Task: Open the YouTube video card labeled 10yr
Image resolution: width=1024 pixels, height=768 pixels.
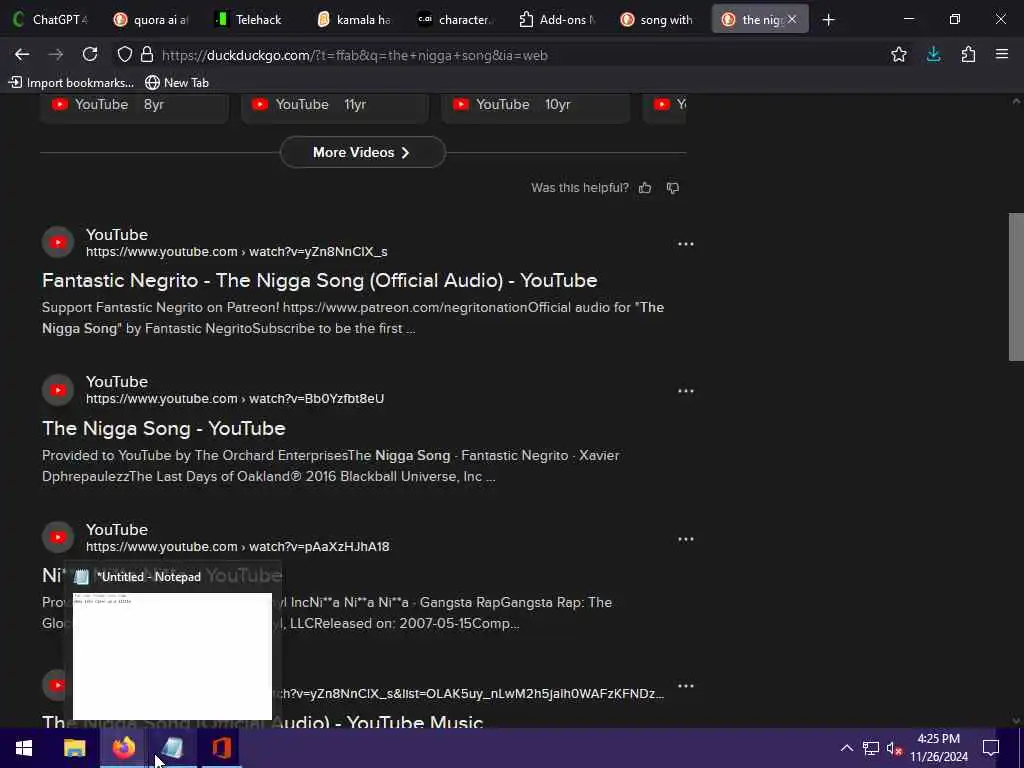Action: (x=536, y=107)
